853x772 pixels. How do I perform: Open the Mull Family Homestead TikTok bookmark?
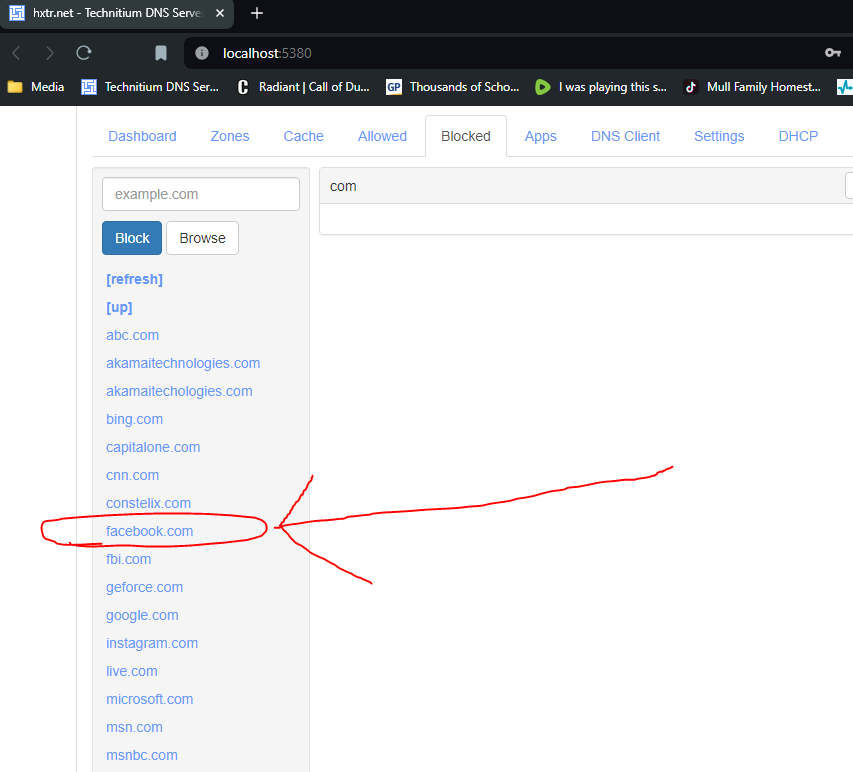click(752, 87)
